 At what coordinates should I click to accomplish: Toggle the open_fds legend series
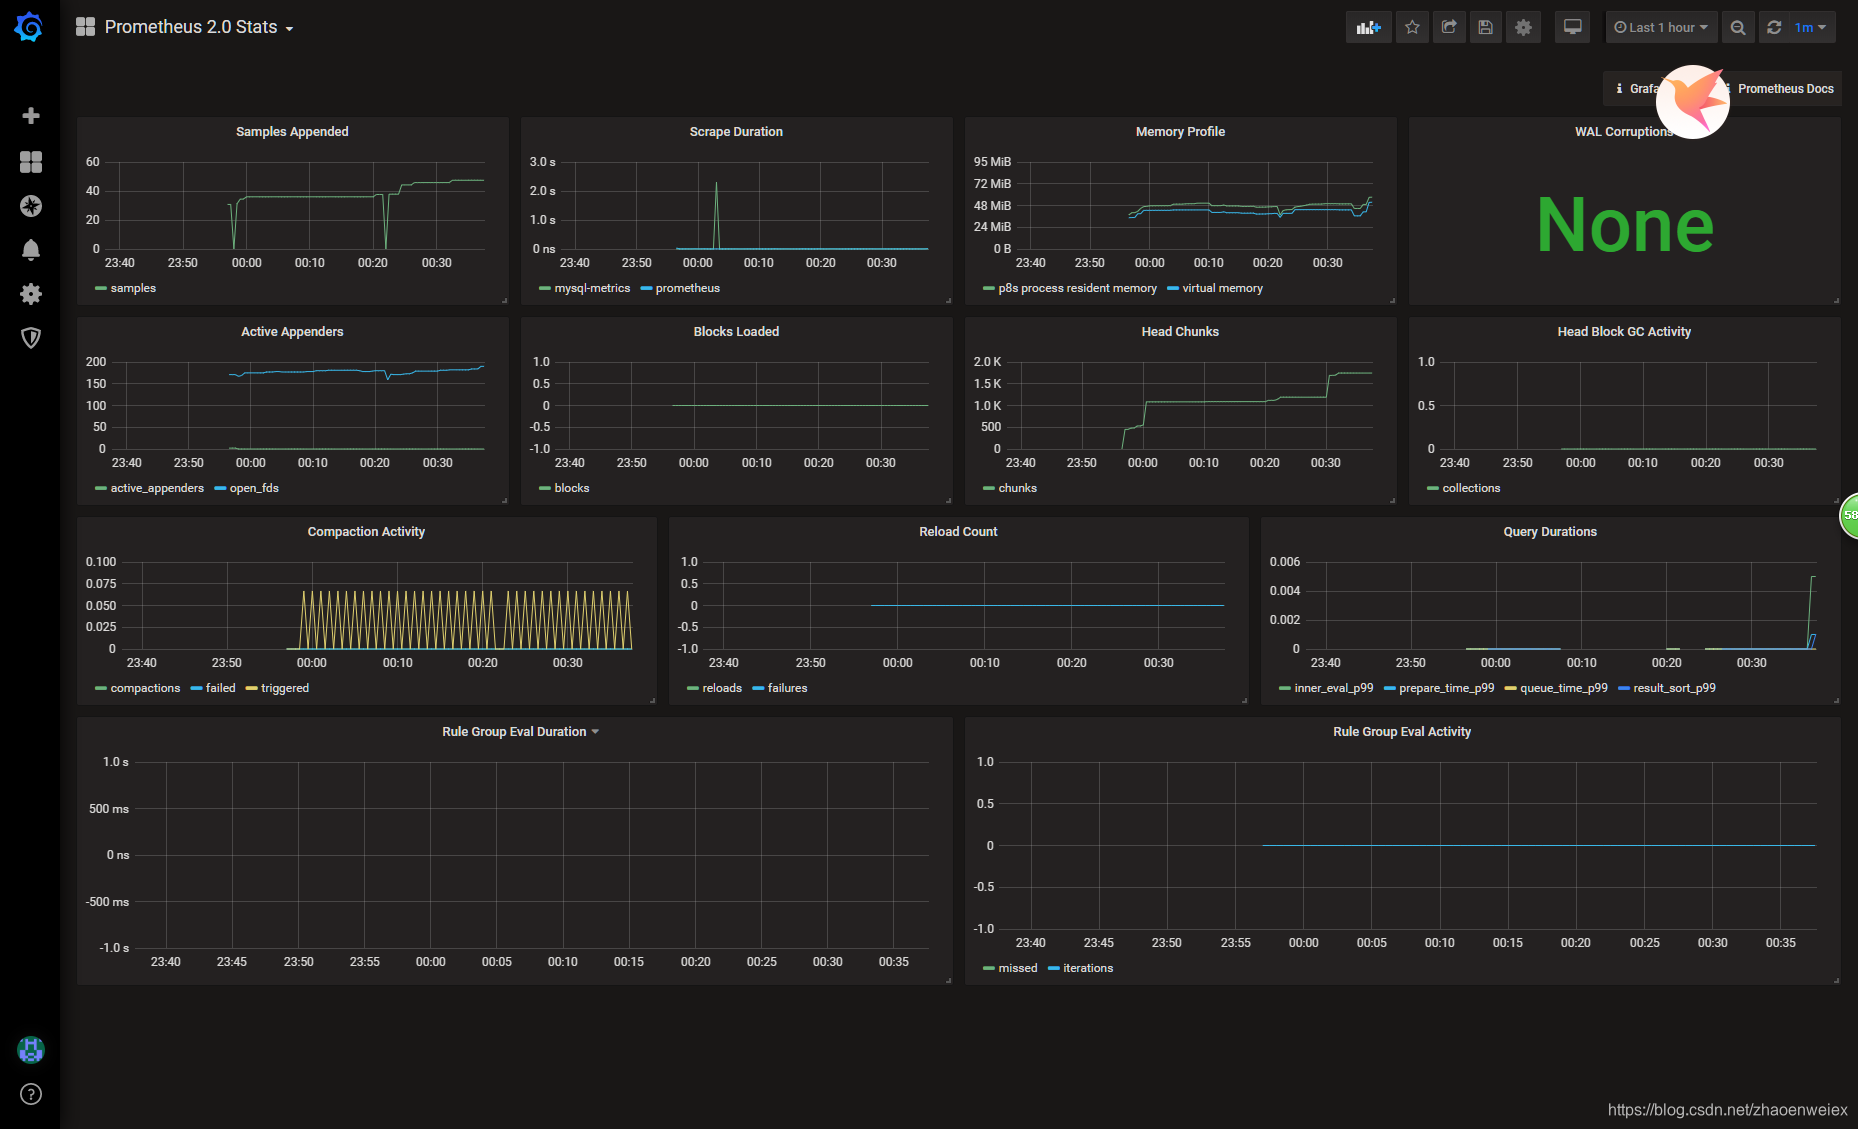(254, 488)
